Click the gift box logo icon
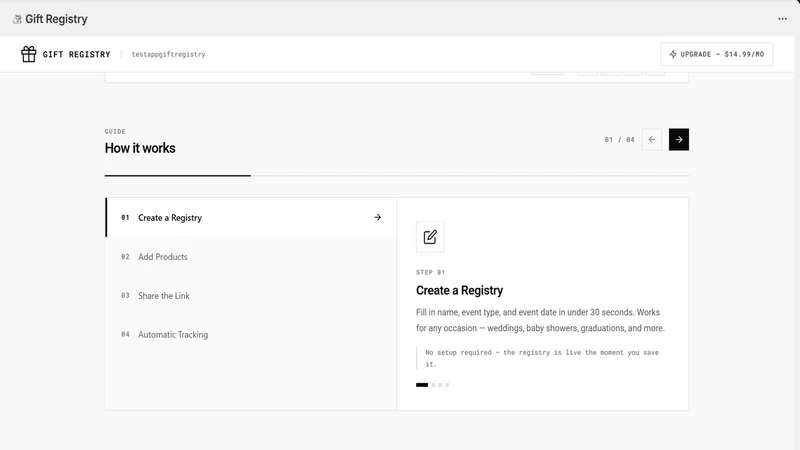This screenshot has width=800, height=450. click(29, 54)
